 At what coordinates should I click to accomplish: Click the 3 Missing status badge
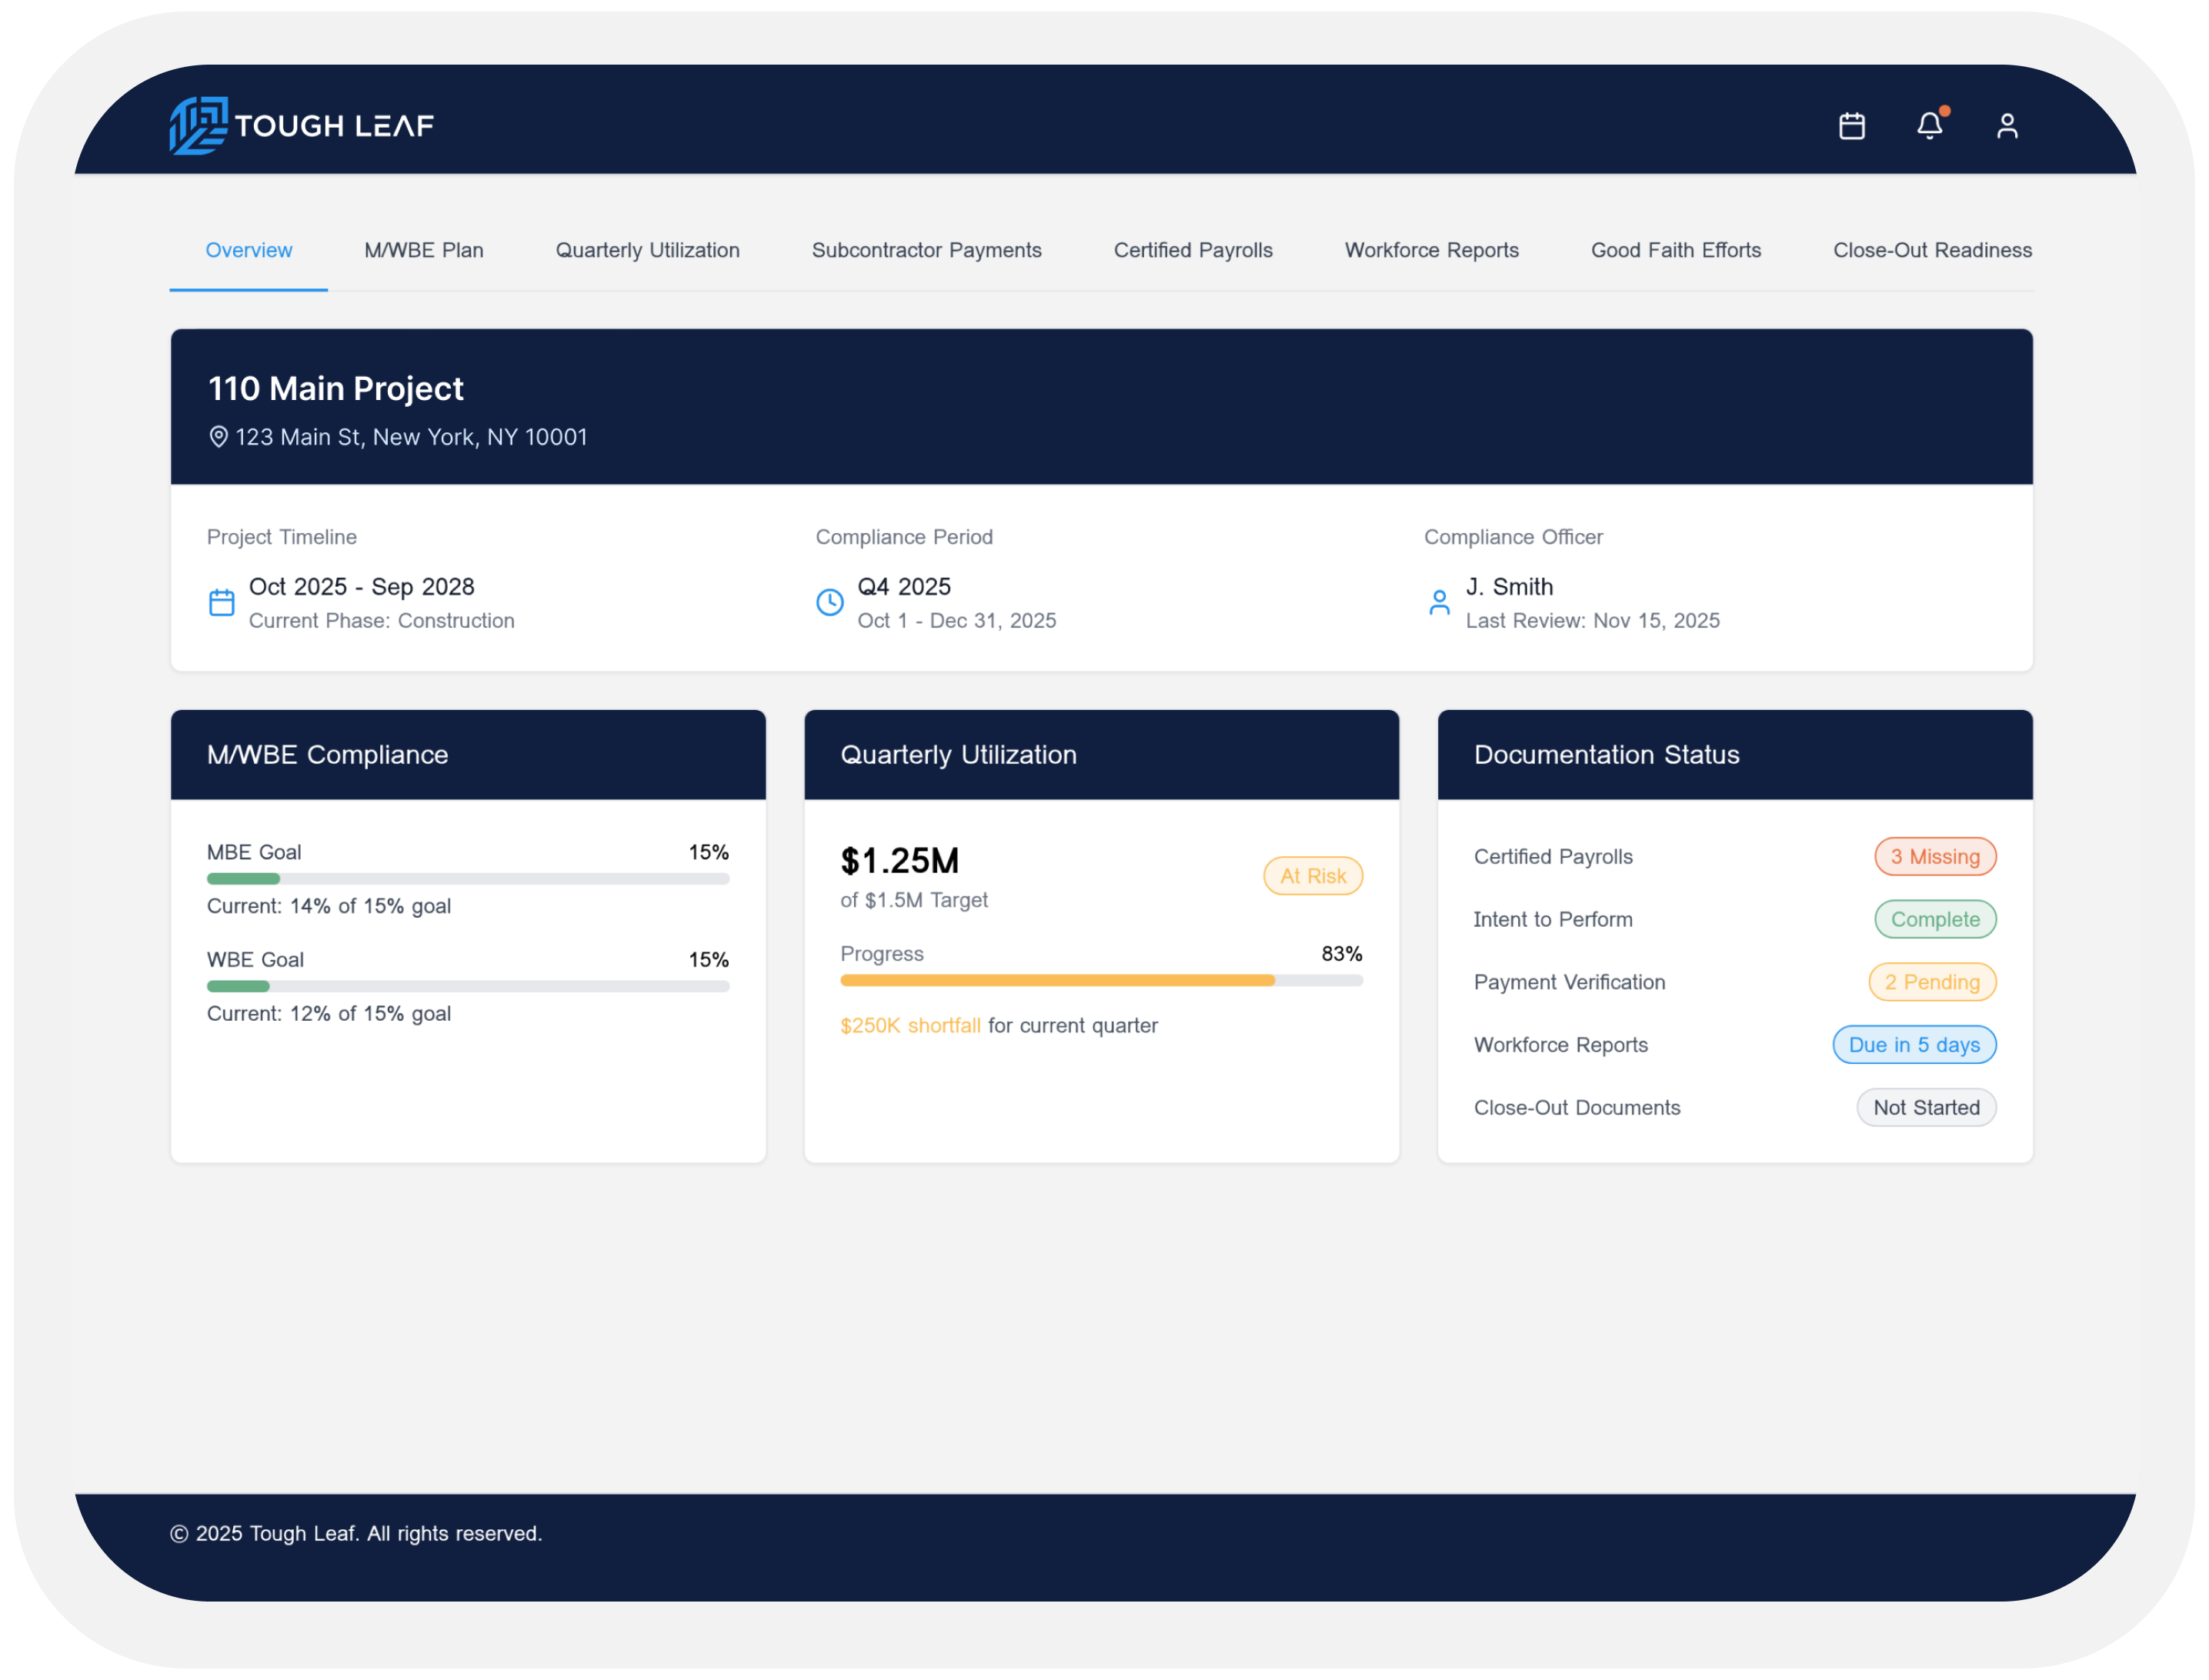click(x=1934, y=857)
